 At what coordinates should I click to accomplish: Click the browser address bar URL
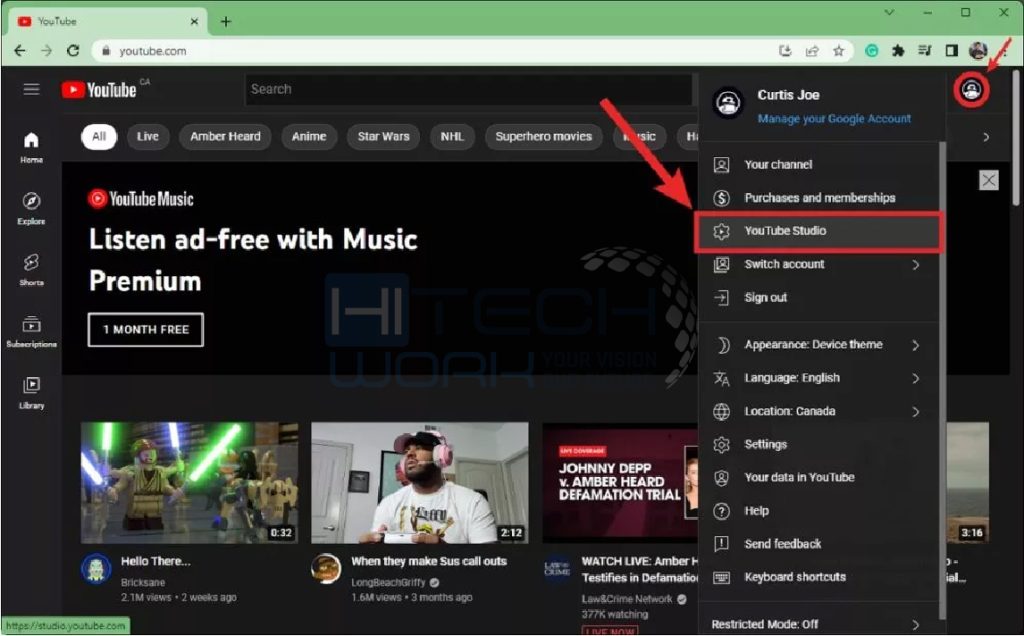tap(153, 51)
